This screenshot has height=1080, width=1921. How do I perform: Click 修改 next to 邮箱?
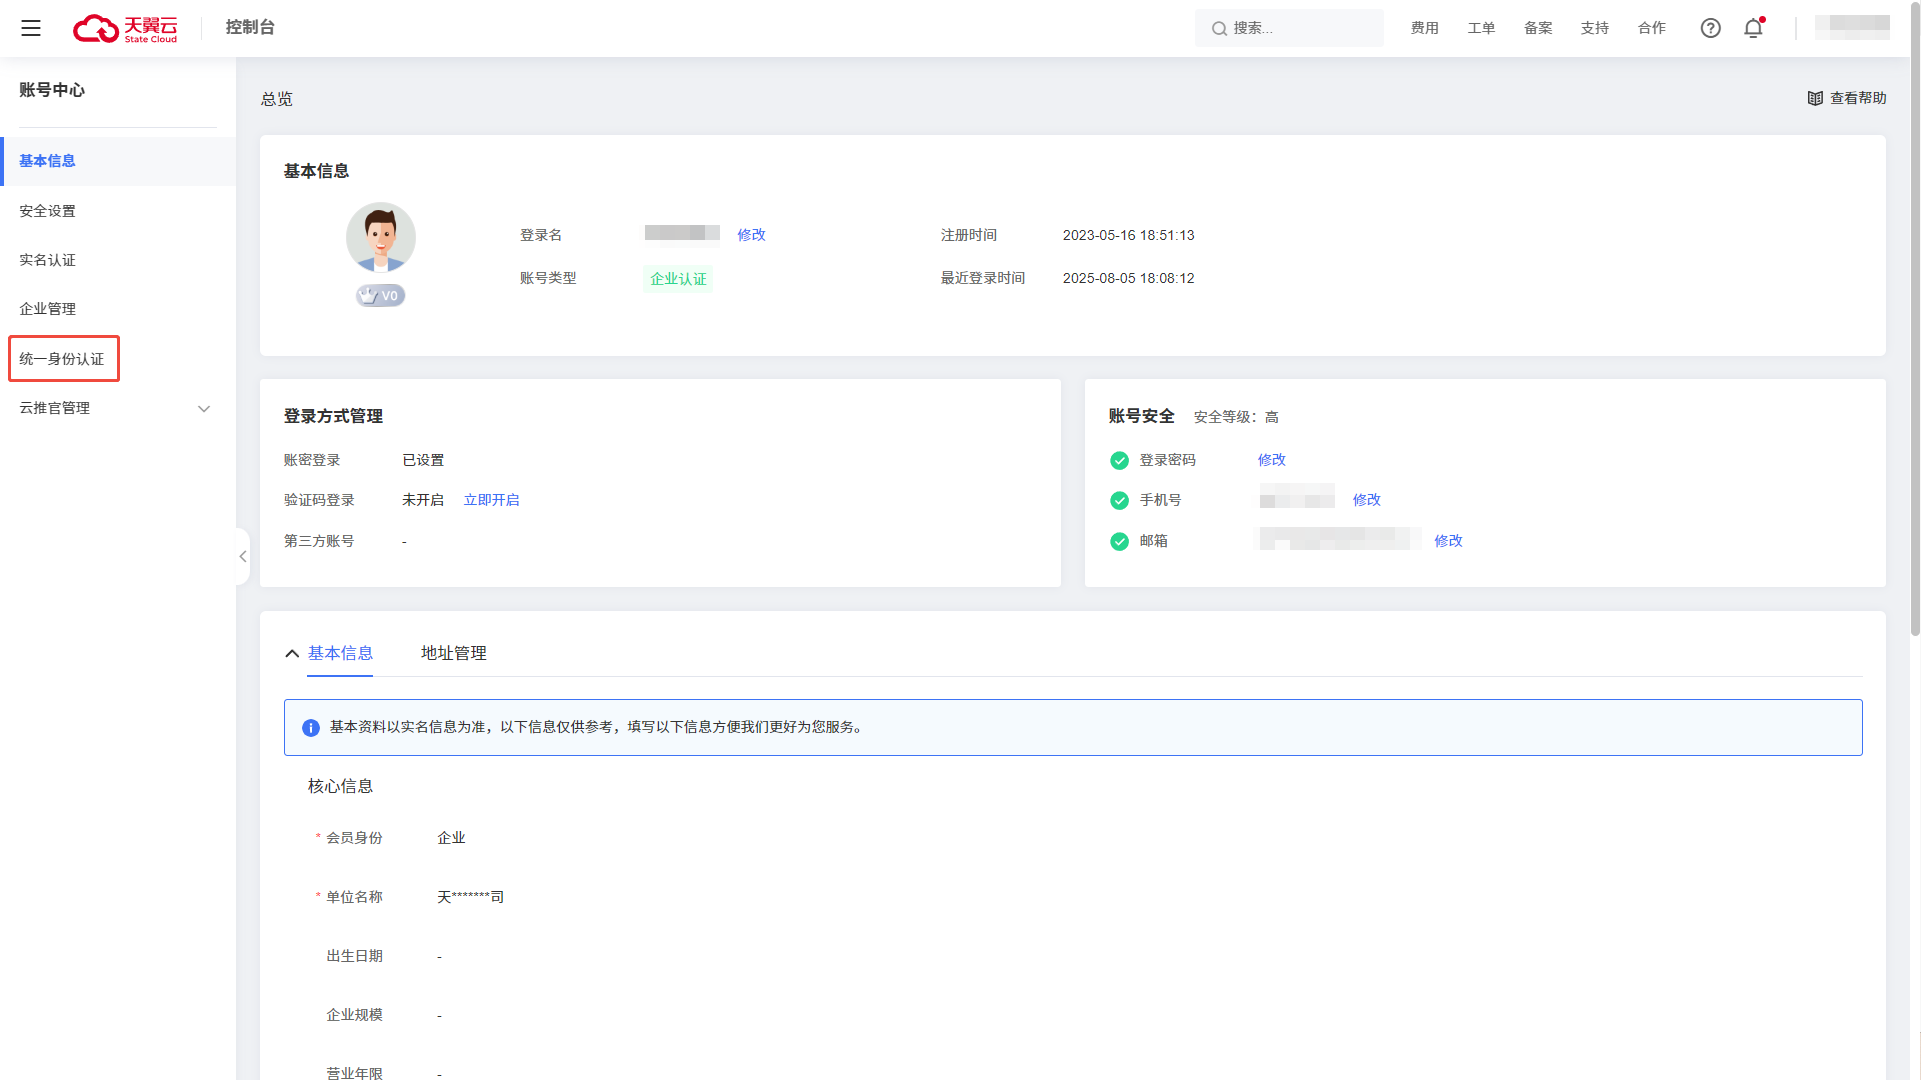click(x=1448, y=541)
